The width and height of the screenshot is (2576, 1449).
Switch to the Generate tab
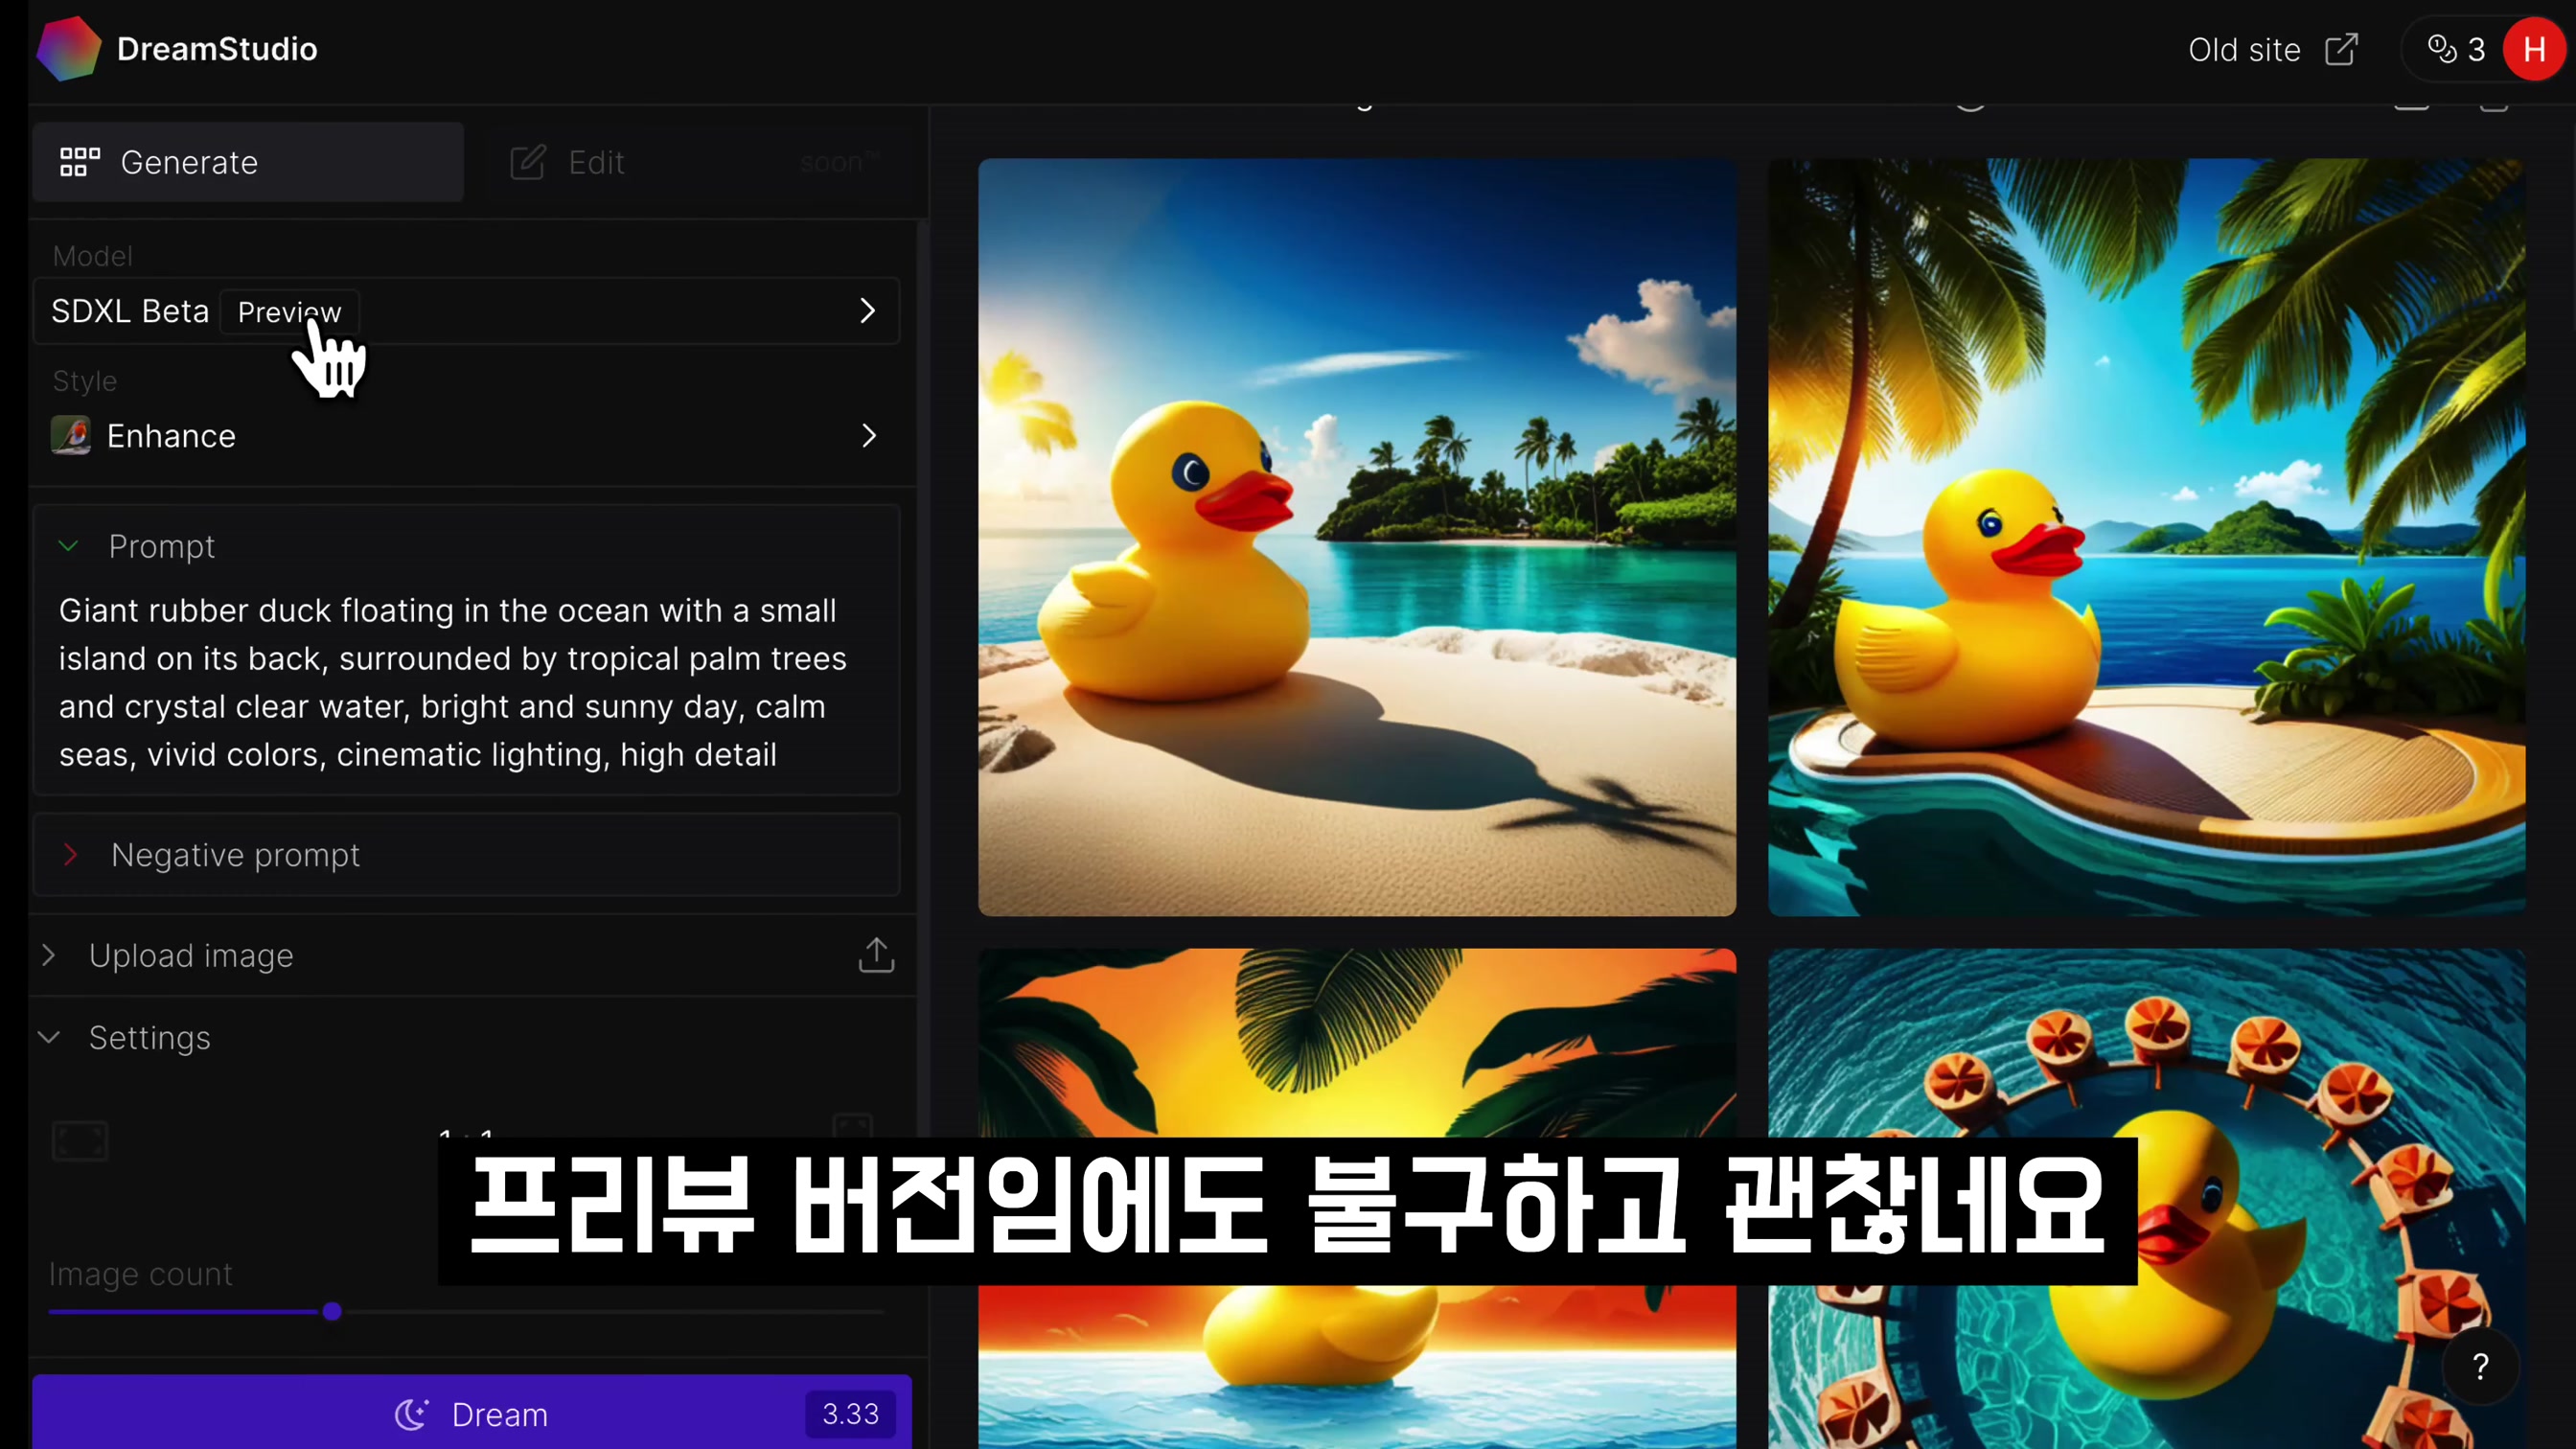(x=248, y=162)
